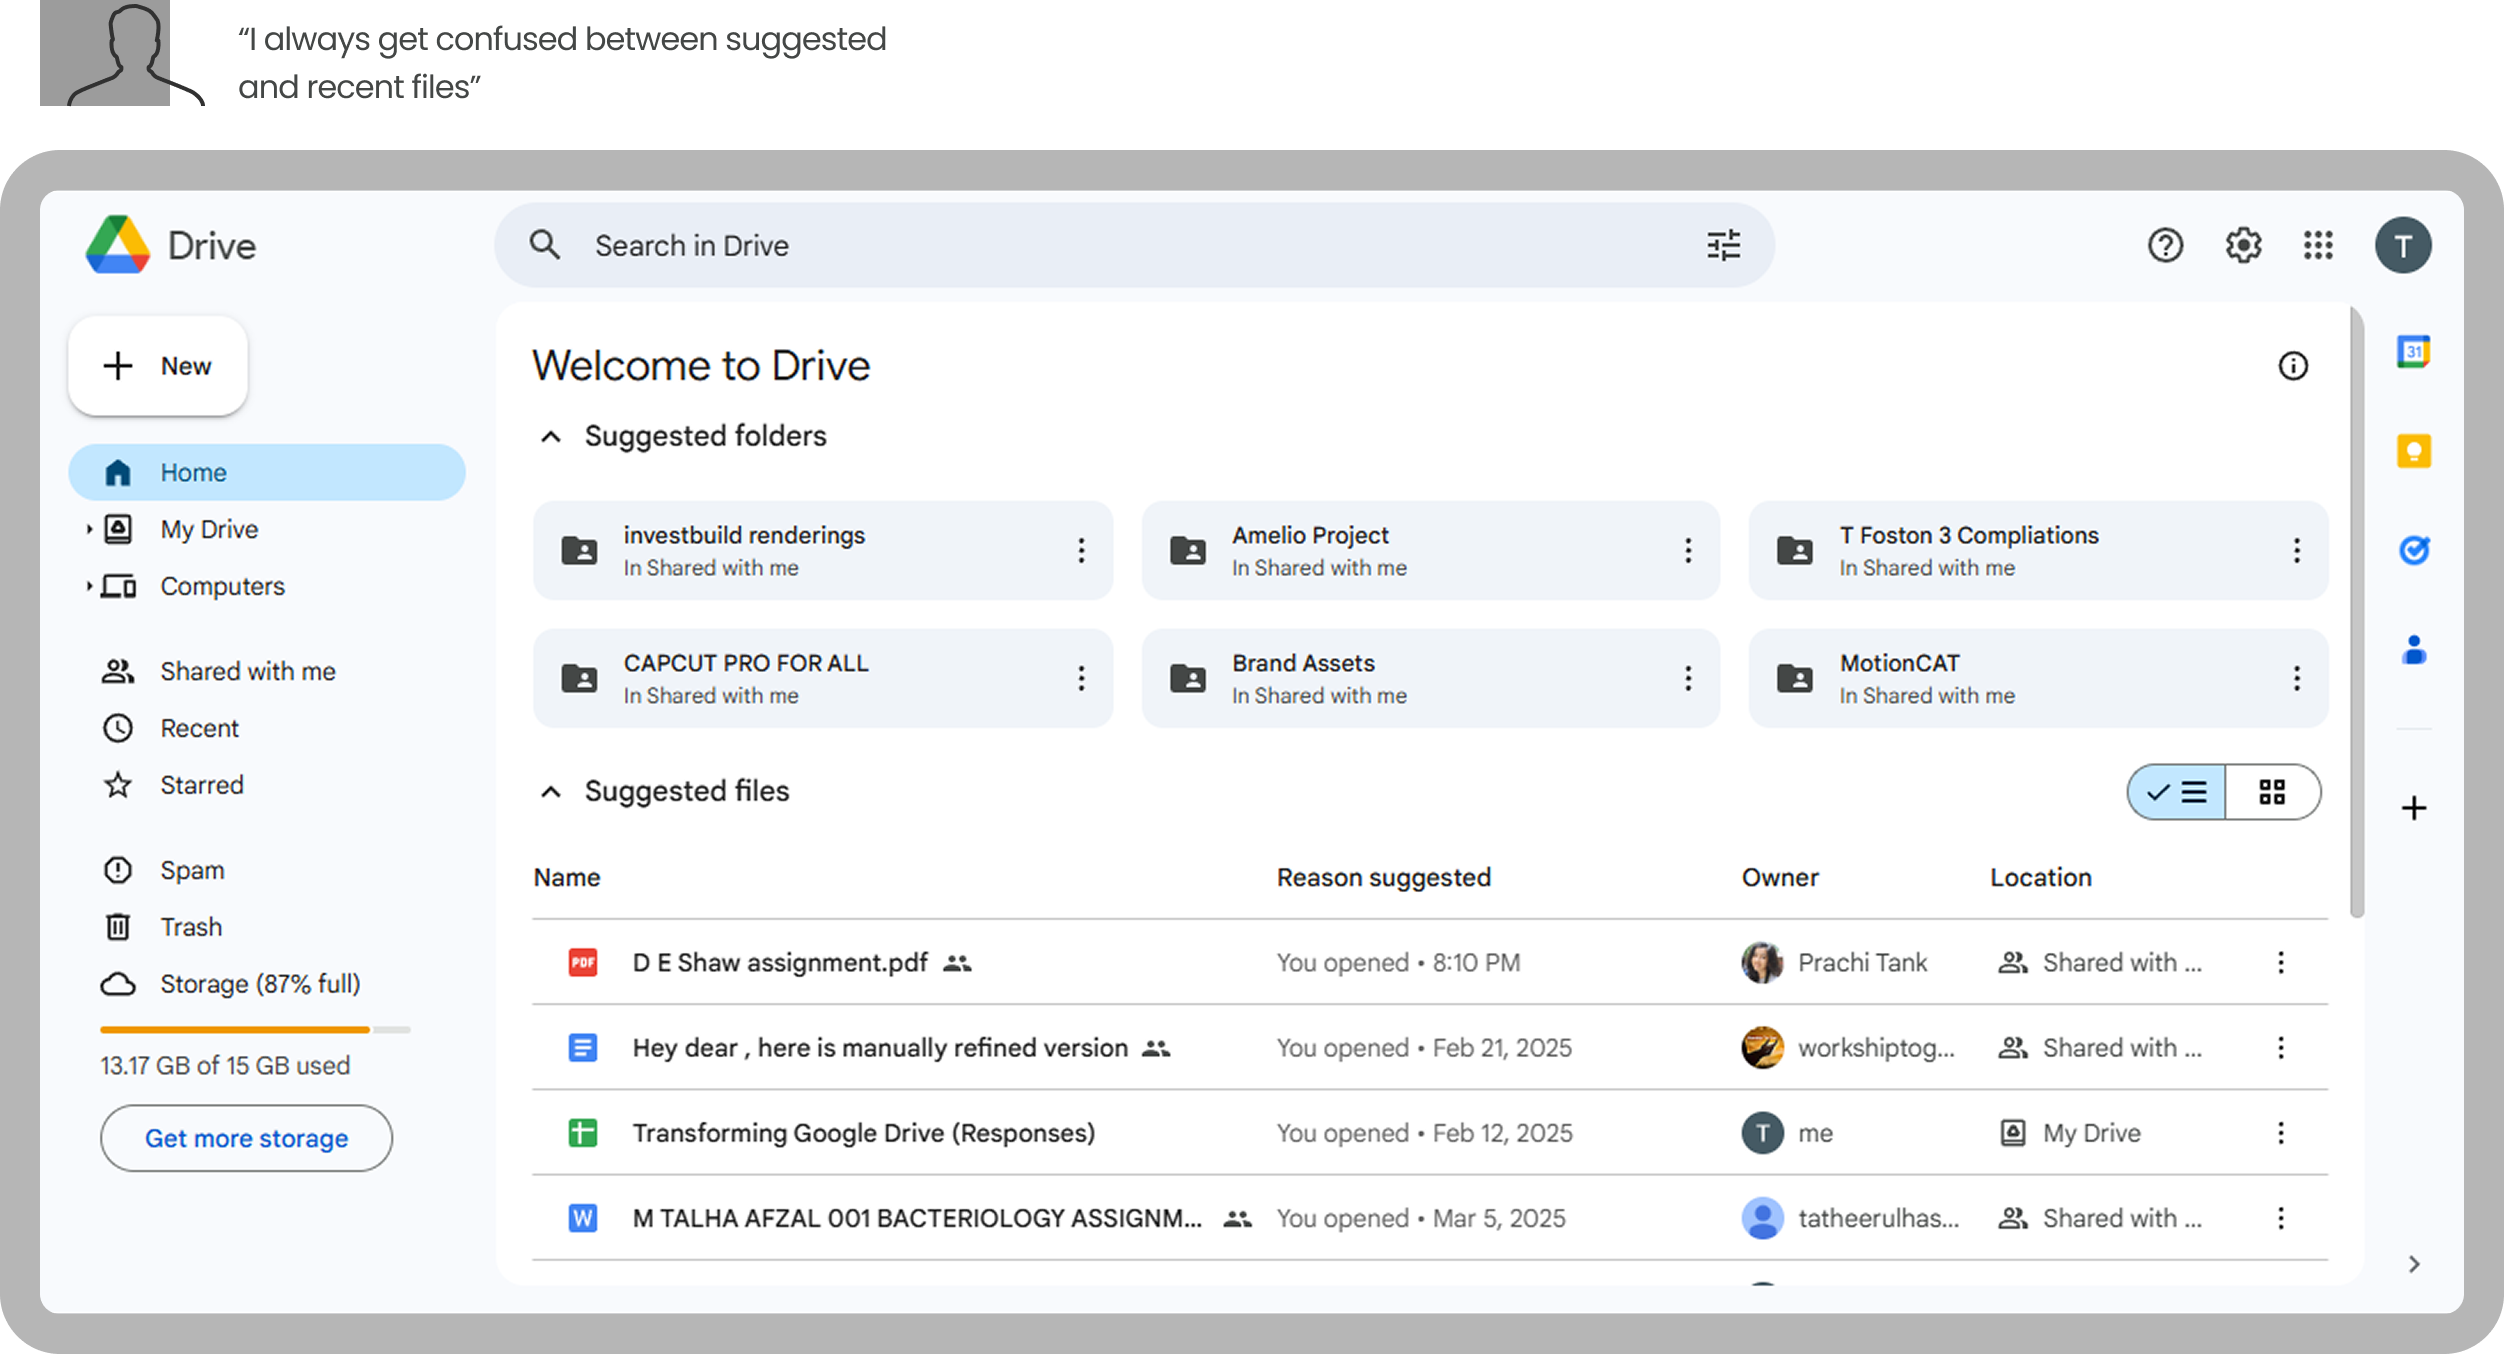Image resolution: width=2504 pixels, height=1354 pixels.
Task: Open more actions for D E Shaw assignment.pdf
Action: (x=2281, y=962)
